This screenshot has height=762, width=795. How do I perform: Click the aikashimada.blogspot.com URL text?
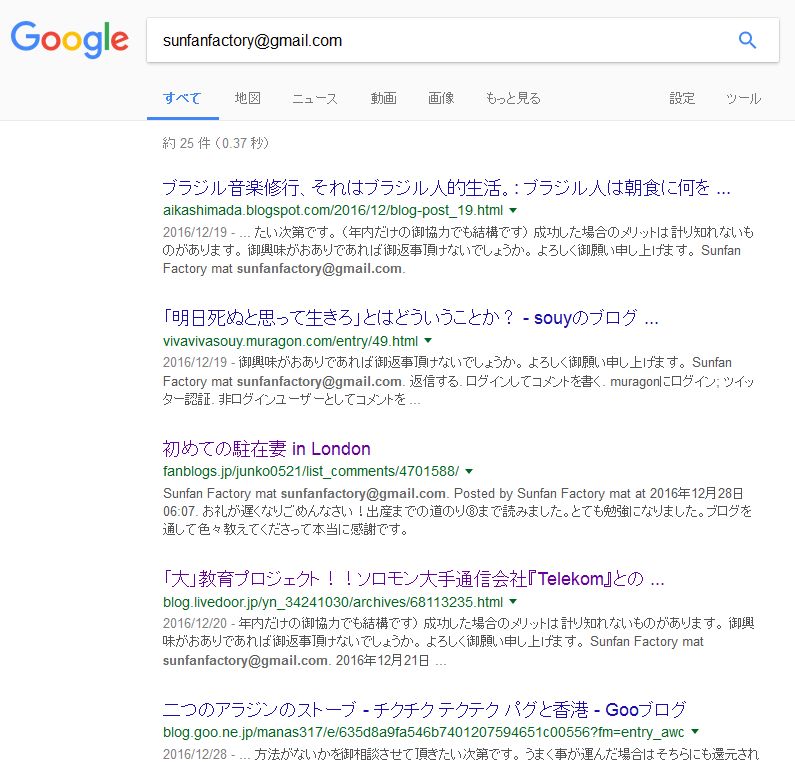[x=333, y=210]
